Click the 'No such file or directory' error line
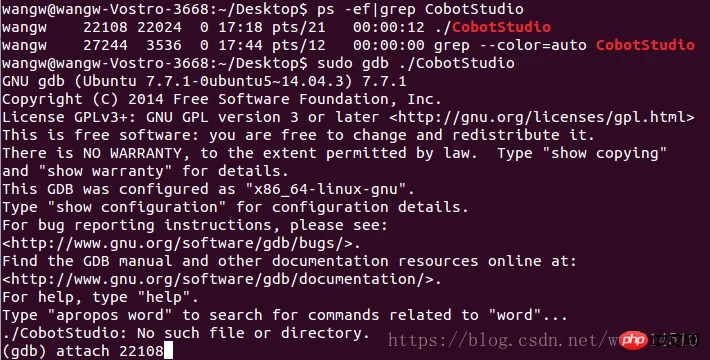 [x=186, y=333]
